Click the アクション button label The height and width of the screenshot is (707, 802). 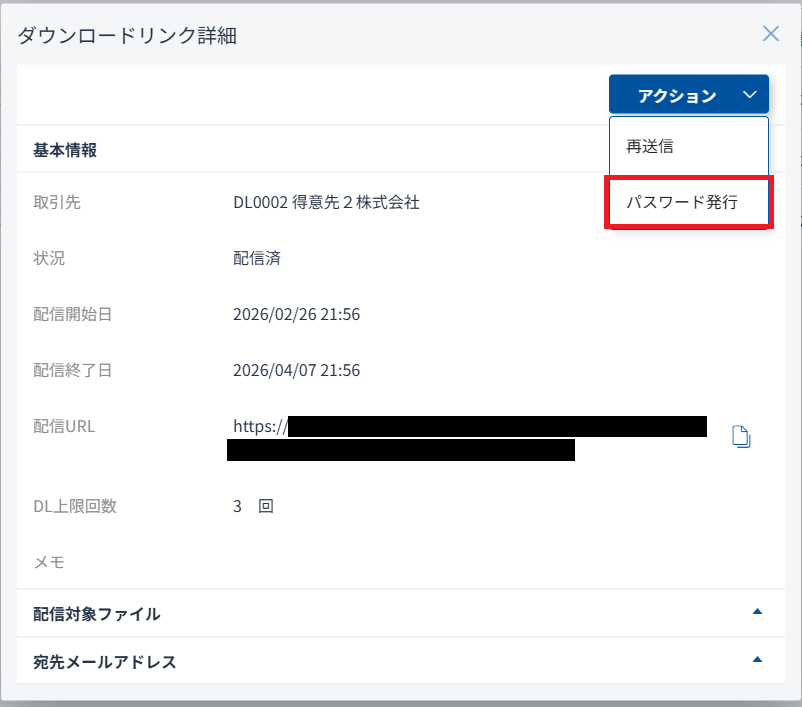click(x=677, y=96)
